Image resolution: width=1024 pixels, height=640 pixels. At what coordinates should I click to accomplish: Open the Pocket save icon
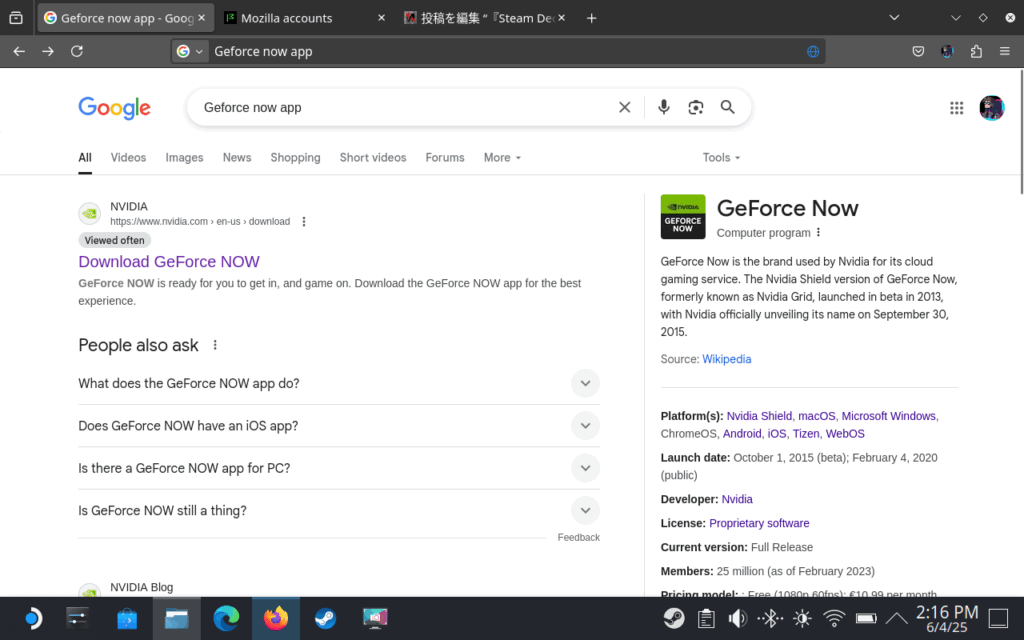[x=918, y=51]
